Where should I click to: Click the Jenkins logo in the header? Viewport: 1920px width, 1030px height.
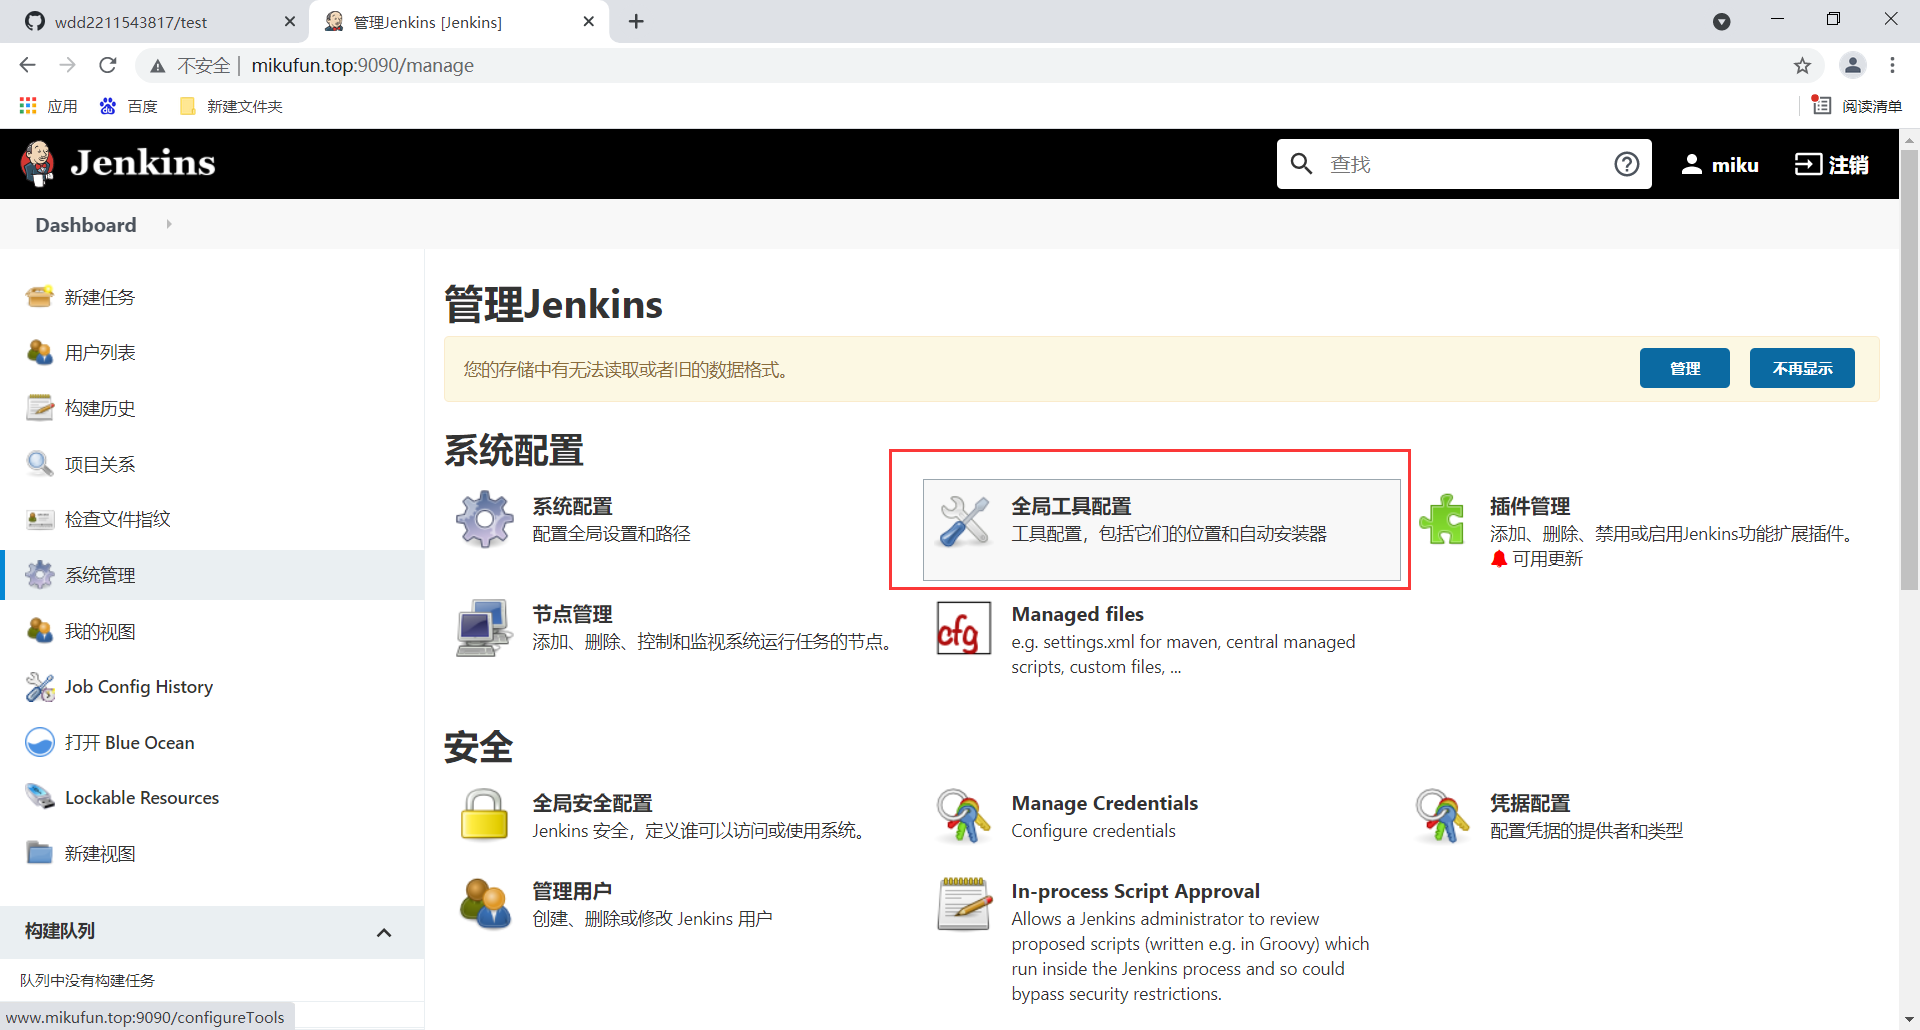tap(117, 162)
